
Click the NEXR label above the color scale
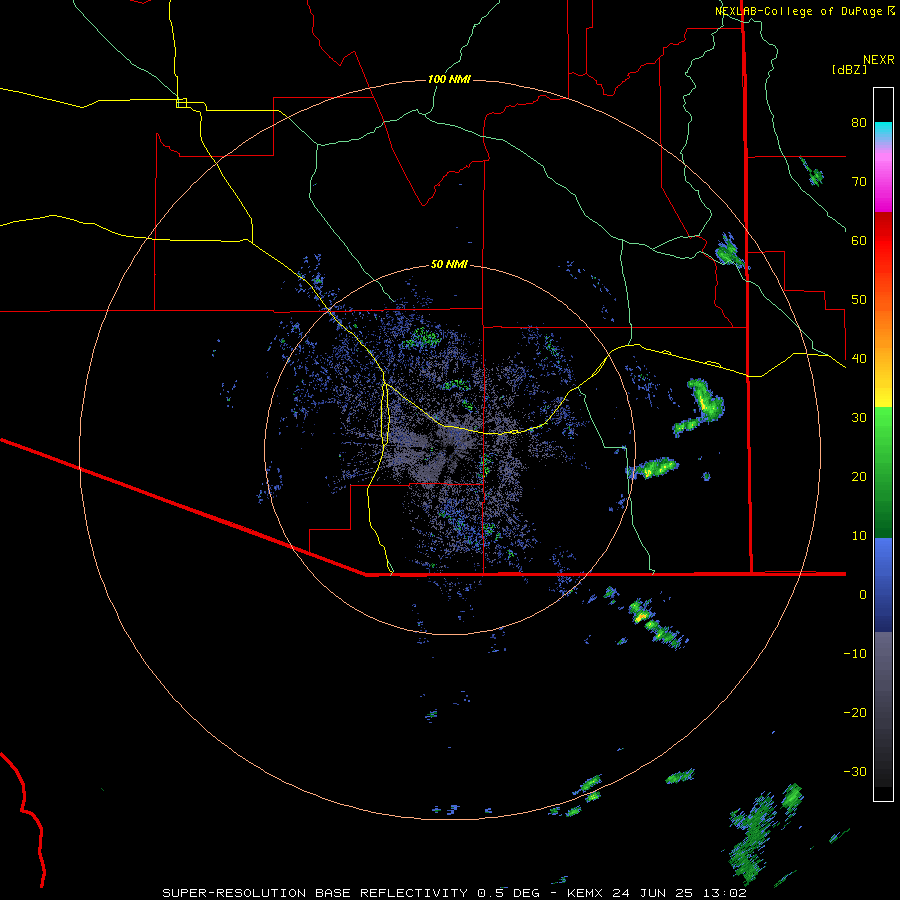pyautogui.click(x=879, y=60)
